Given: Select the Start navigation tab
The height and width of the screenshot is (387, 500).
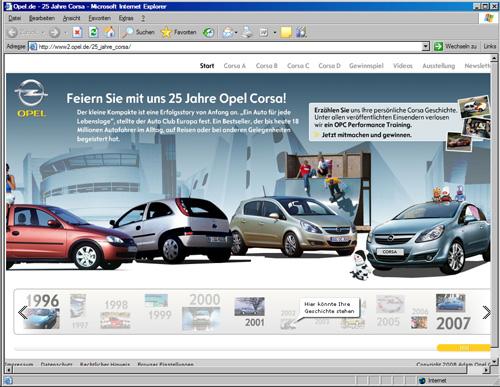Looking at the screenshot, I should 207,66.
